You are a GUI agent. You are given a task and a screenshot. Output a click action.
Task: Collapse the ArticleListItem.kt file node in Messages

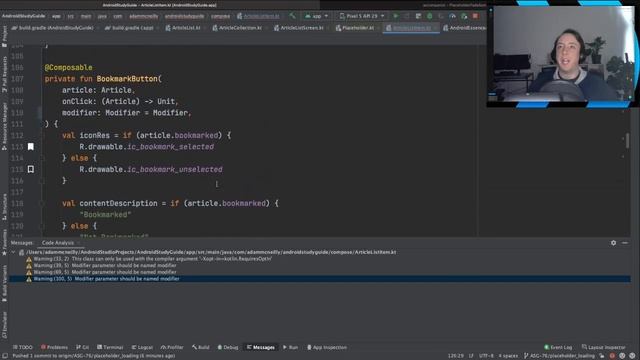(x=13, y=252)
